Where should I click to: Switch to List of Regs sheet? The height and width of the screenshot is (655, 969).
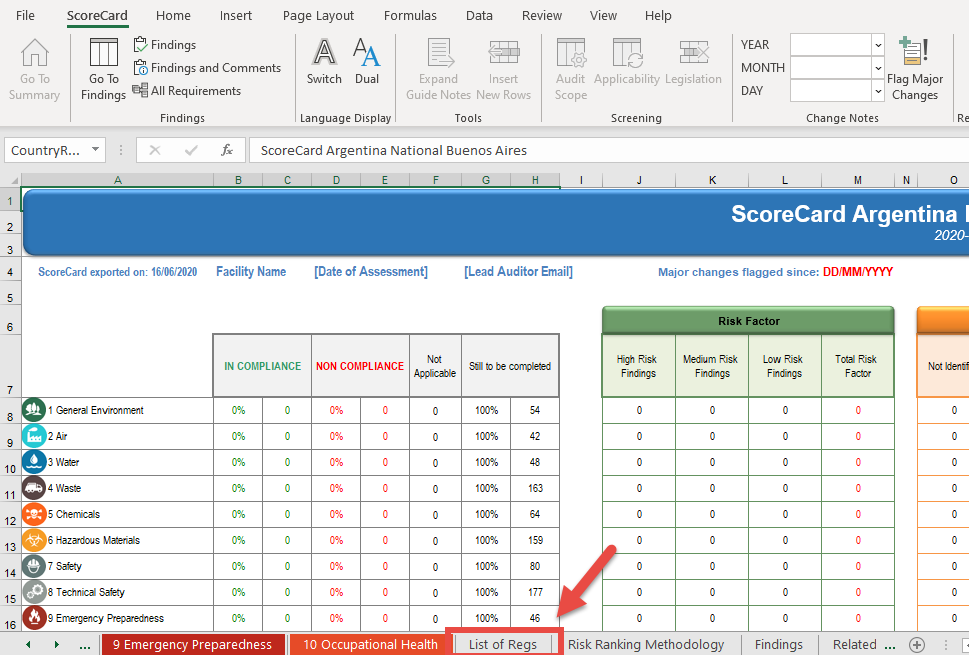(502, 644)
